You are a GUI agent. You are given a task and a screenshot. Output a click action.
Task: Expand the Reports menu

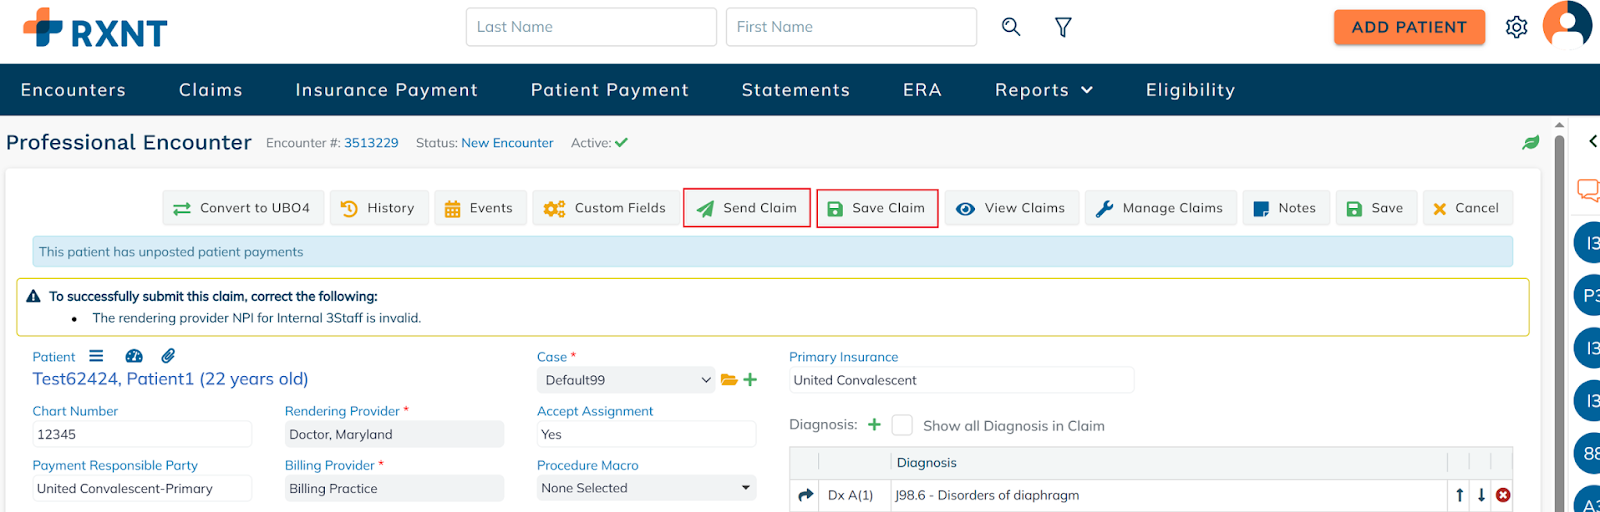click(1043, 90)
